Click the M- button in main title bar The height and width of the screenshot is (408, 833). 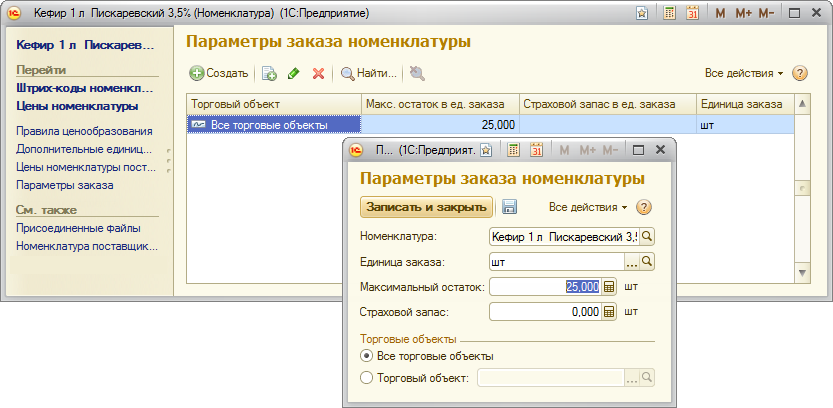pos(766,14)
